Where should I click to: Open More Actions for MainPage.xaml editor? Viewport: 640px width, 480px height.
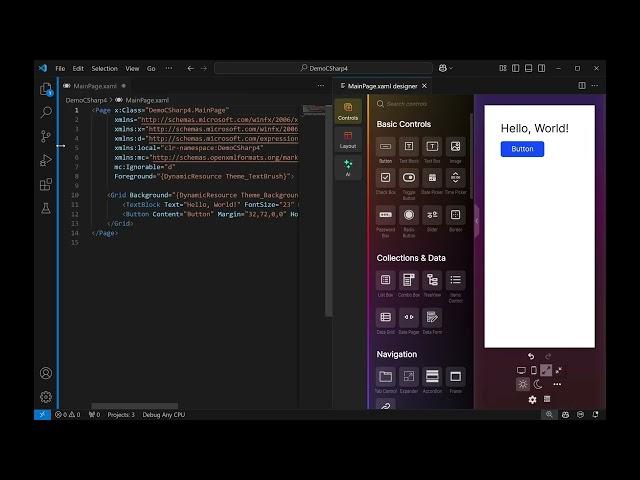tap(321, 86)
